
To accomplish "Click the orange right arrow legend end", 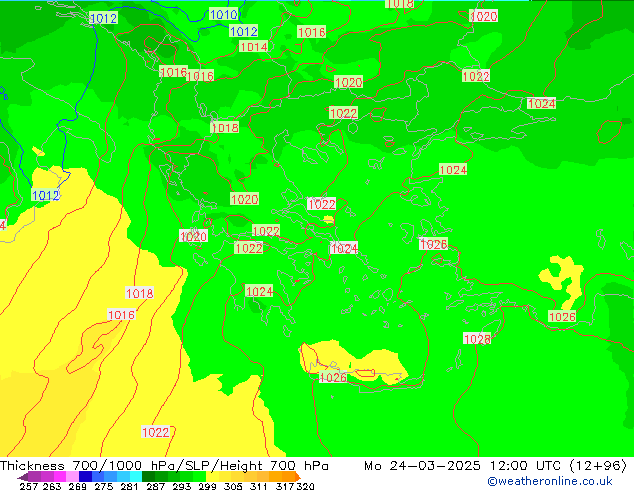I will coord(298,477).
